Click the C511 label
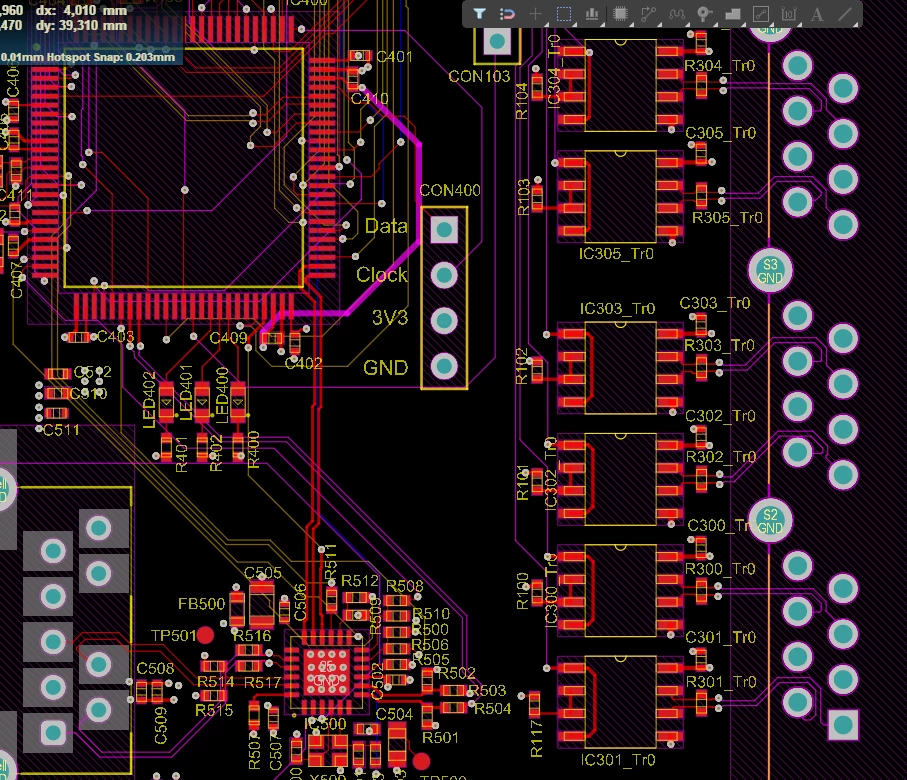 click(61, 430)
